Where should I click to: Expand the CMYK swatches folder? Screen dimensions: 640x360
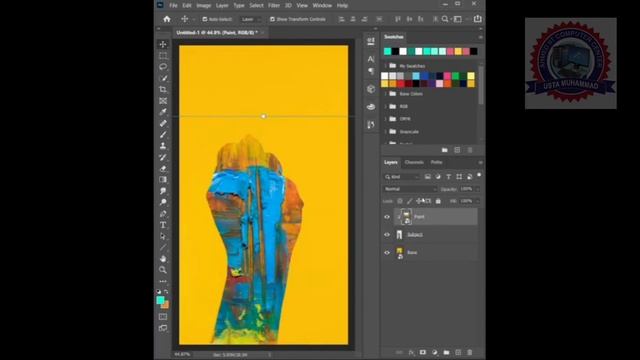coord(385,119)
